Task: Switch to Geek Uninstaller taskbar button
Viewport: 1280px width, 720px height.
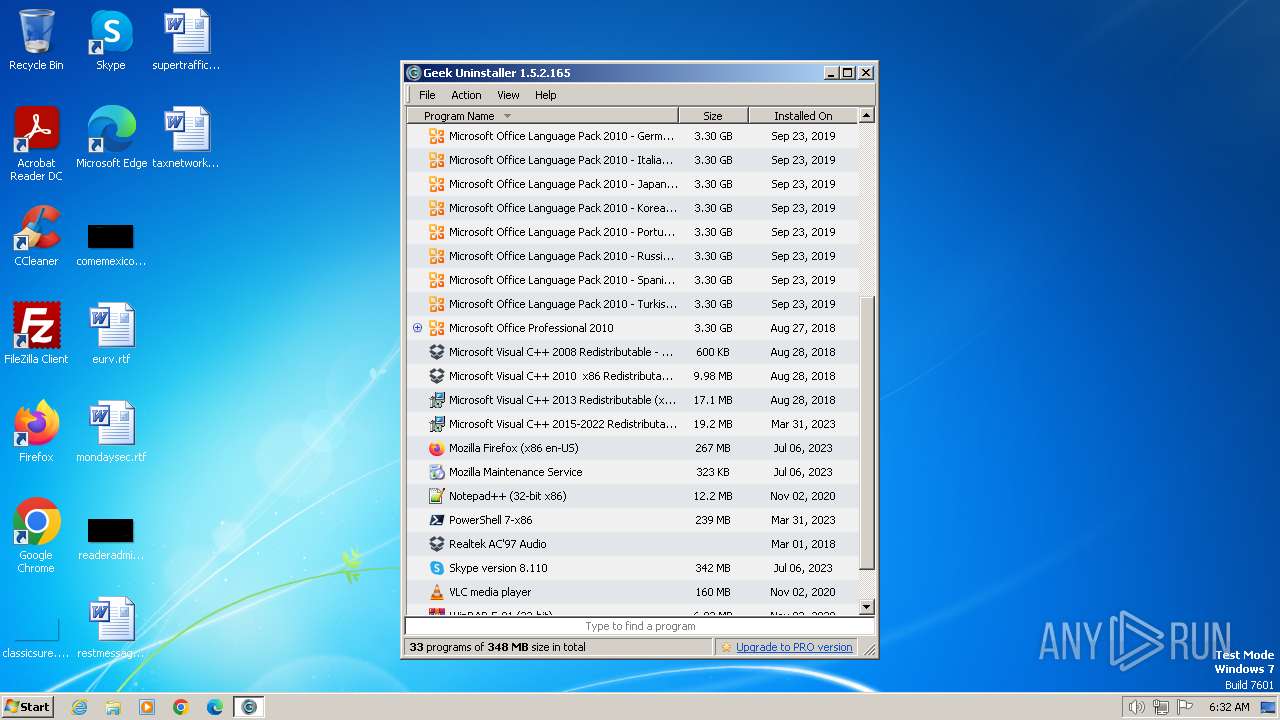Action: [249, 707]
